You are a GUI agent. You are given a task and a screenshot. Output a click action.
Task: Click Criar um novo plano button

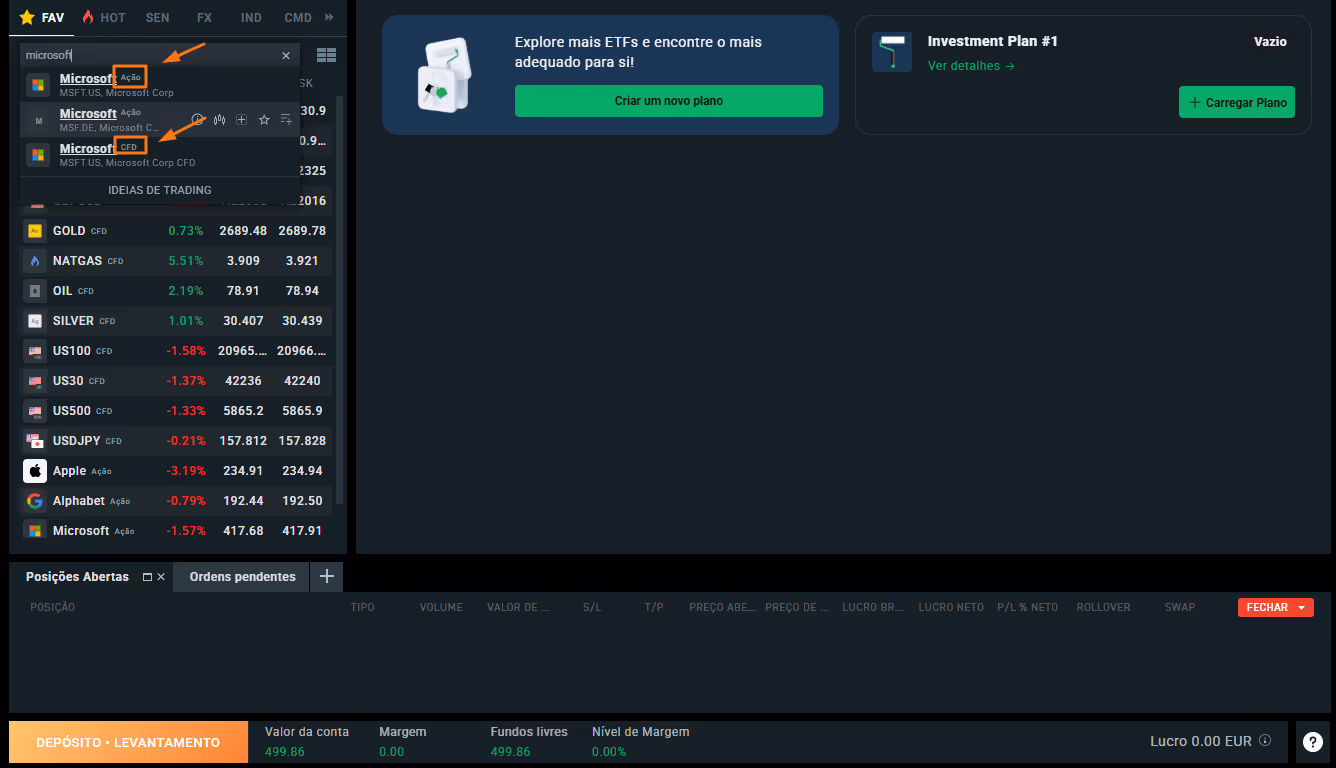click(669, 101)
